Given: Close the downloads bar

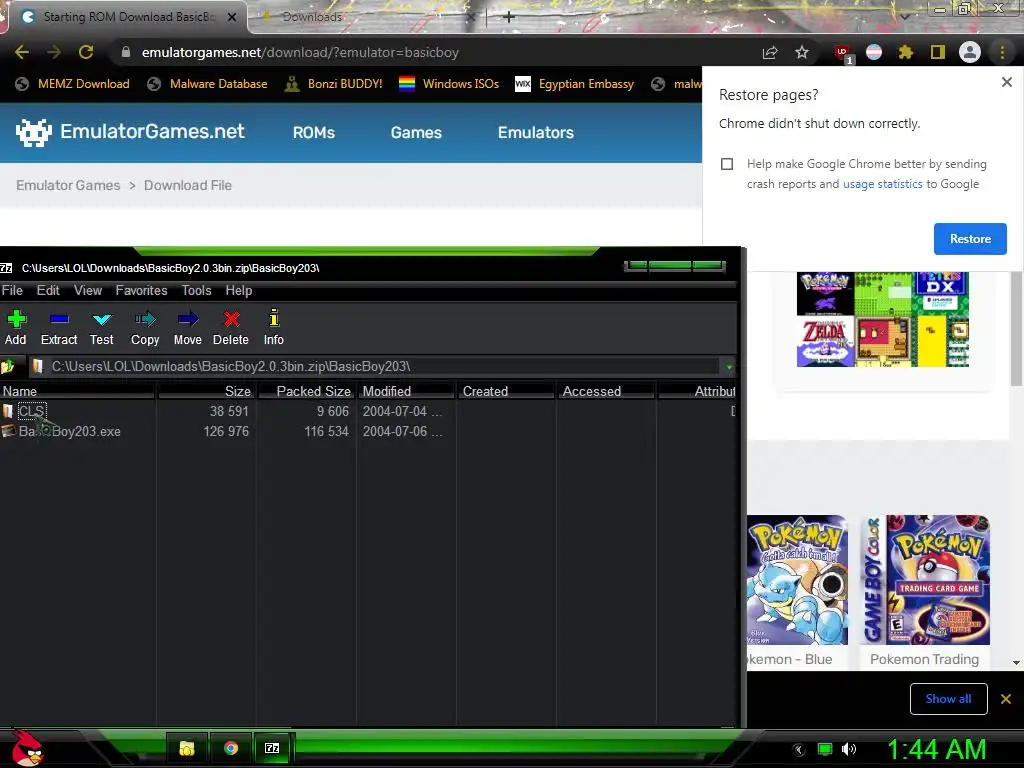Looking at the screenshot, I should click(1006, 699).
